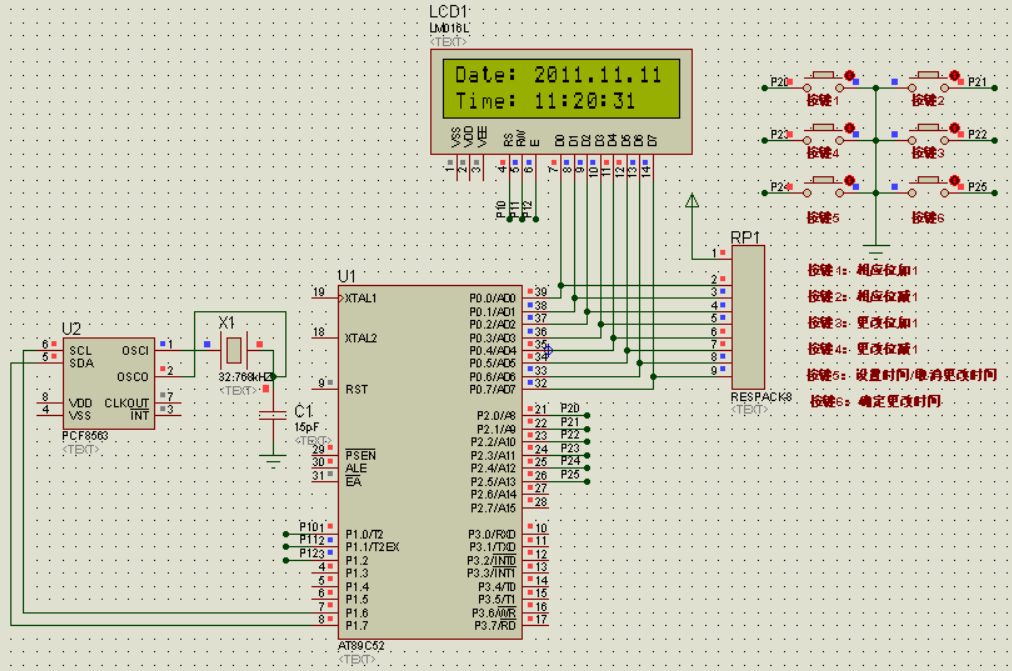Select the 按键5 description text line
1012x671 pixels.
902,375
